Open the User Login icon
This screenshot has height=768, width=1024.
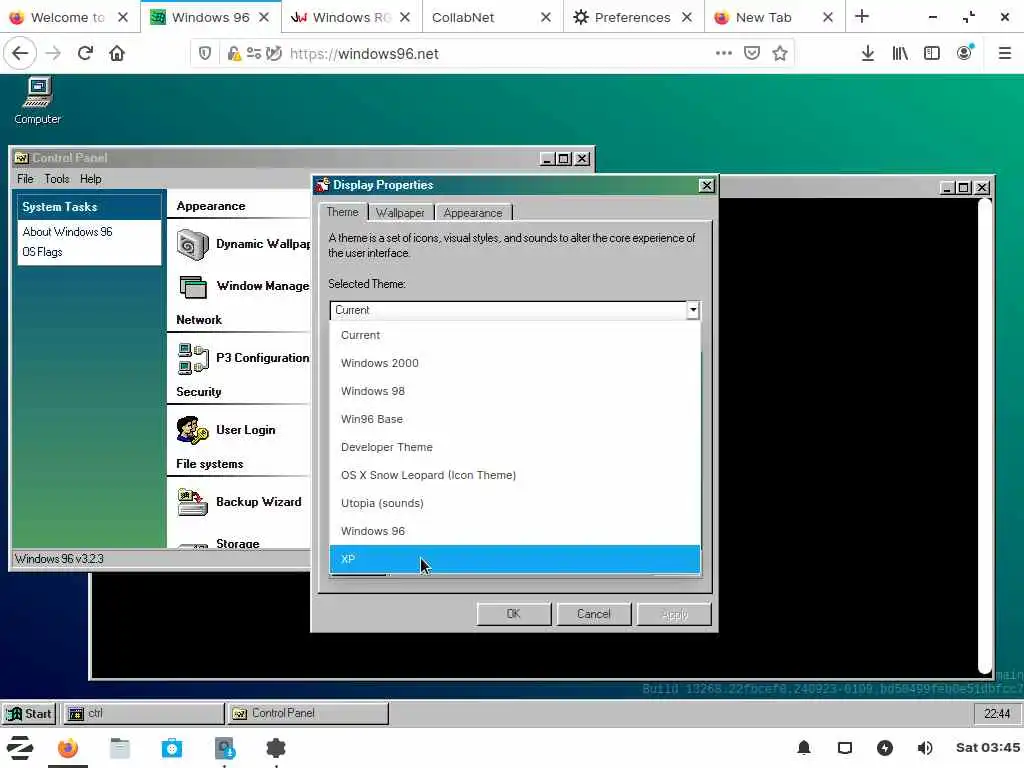pyautogui.click(x=193, y=430)
